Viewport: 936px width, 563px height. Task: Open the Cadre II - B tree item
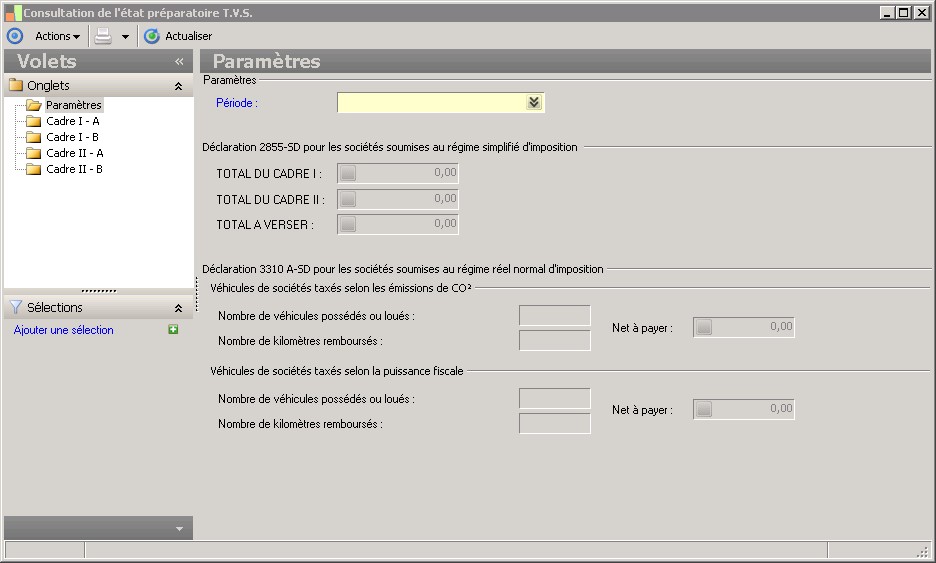(74, 169)
